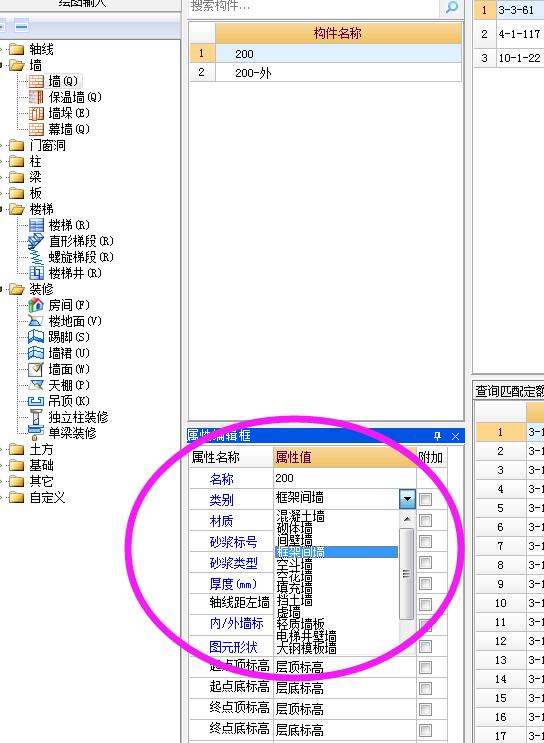Choose 电梯井壁墙 from the dropdown list
The height and width of the screenshot is (743, 544).
point(307,636)
